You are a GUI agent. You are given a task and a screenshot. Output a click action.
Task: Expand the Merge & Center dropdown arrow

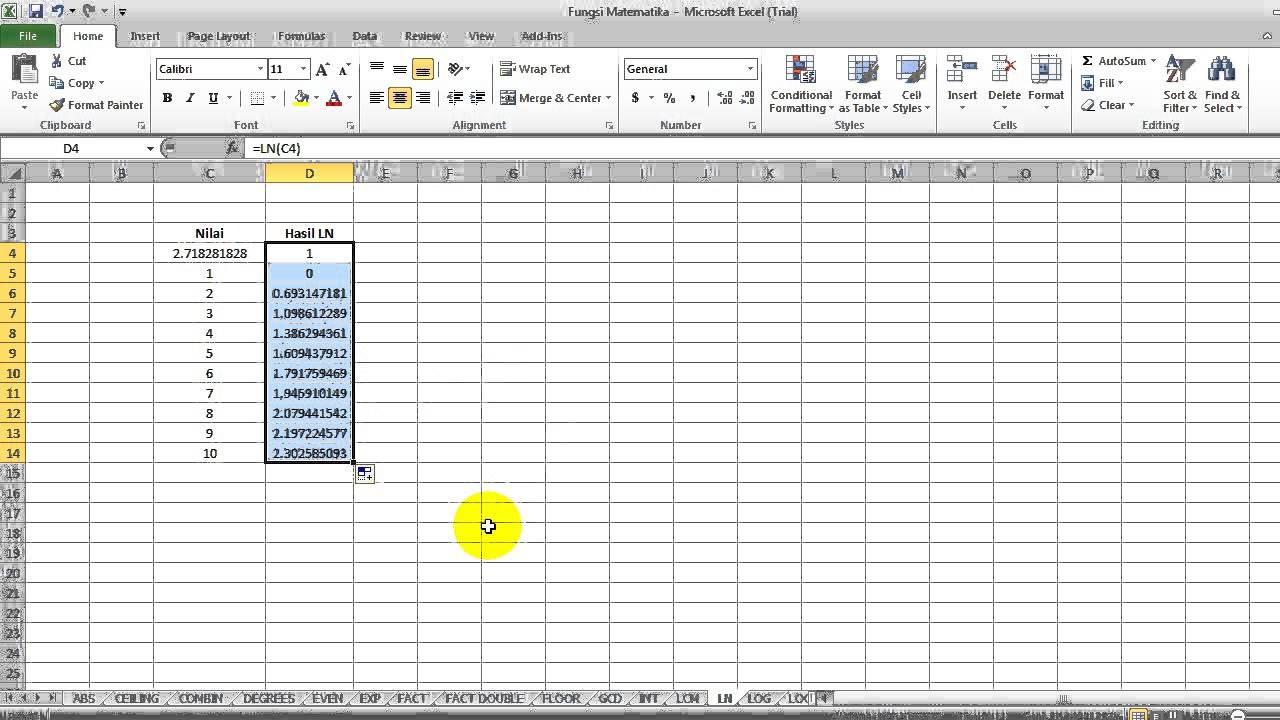(x=608, y=98)
